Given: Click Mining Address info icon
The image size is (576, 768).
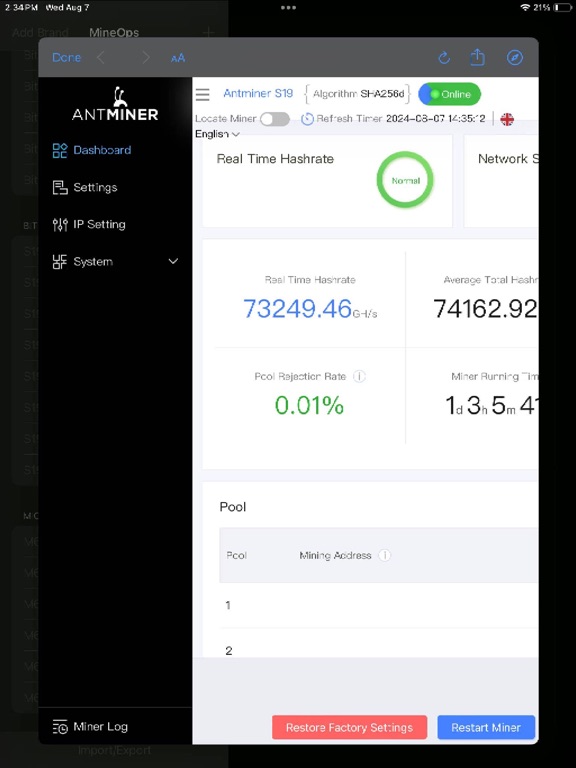Looking at the screenshot, I should 385,555.
